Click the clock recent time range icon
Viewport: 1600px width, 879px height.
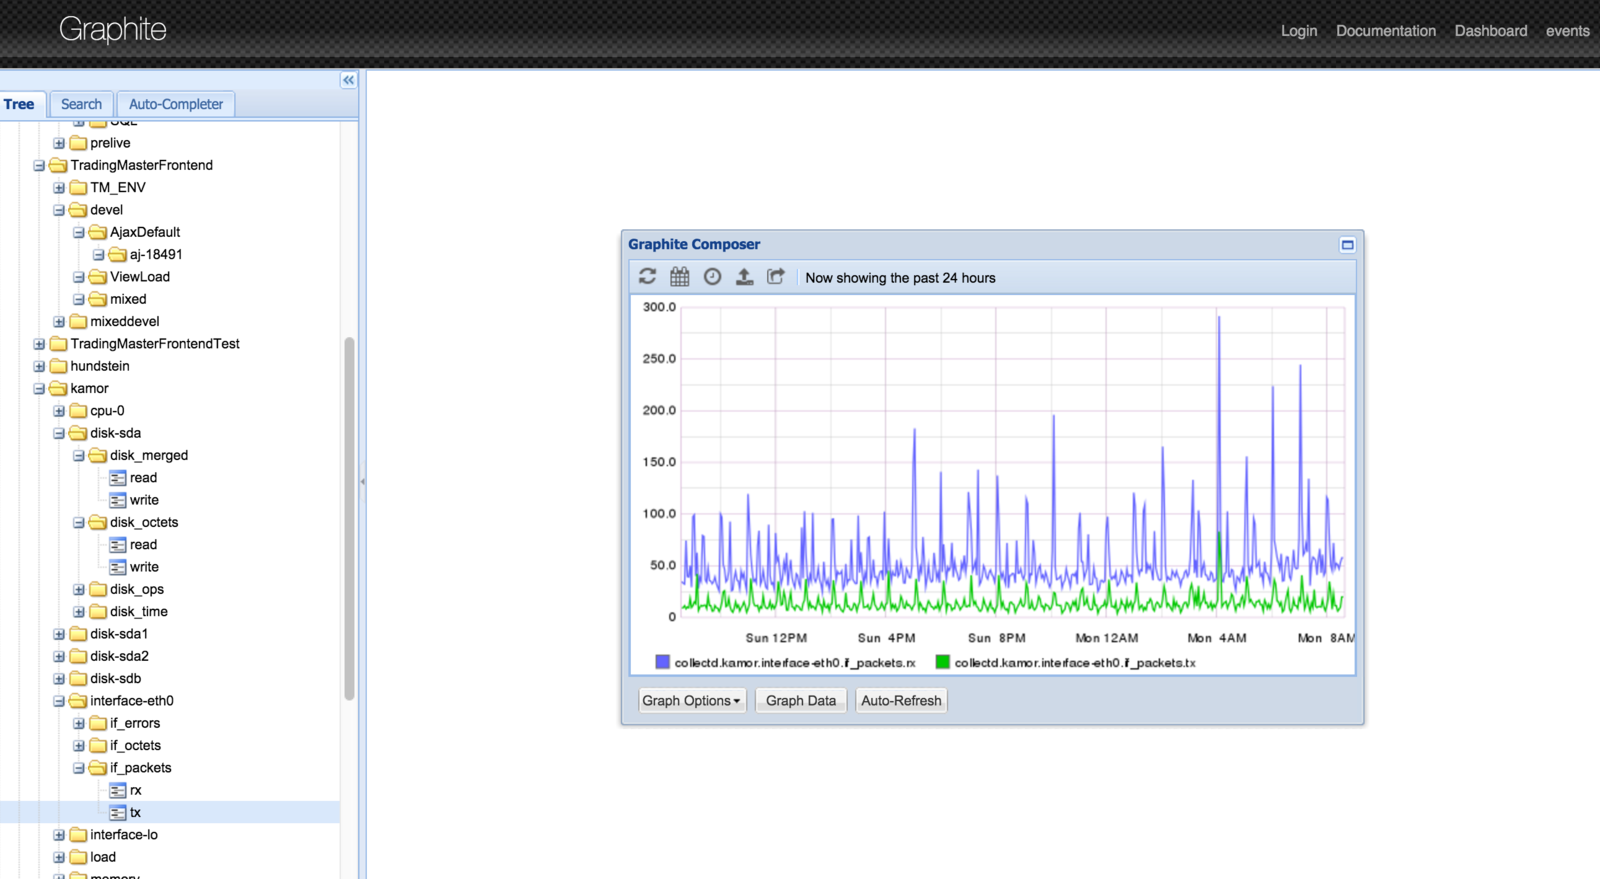click(712, 277)
